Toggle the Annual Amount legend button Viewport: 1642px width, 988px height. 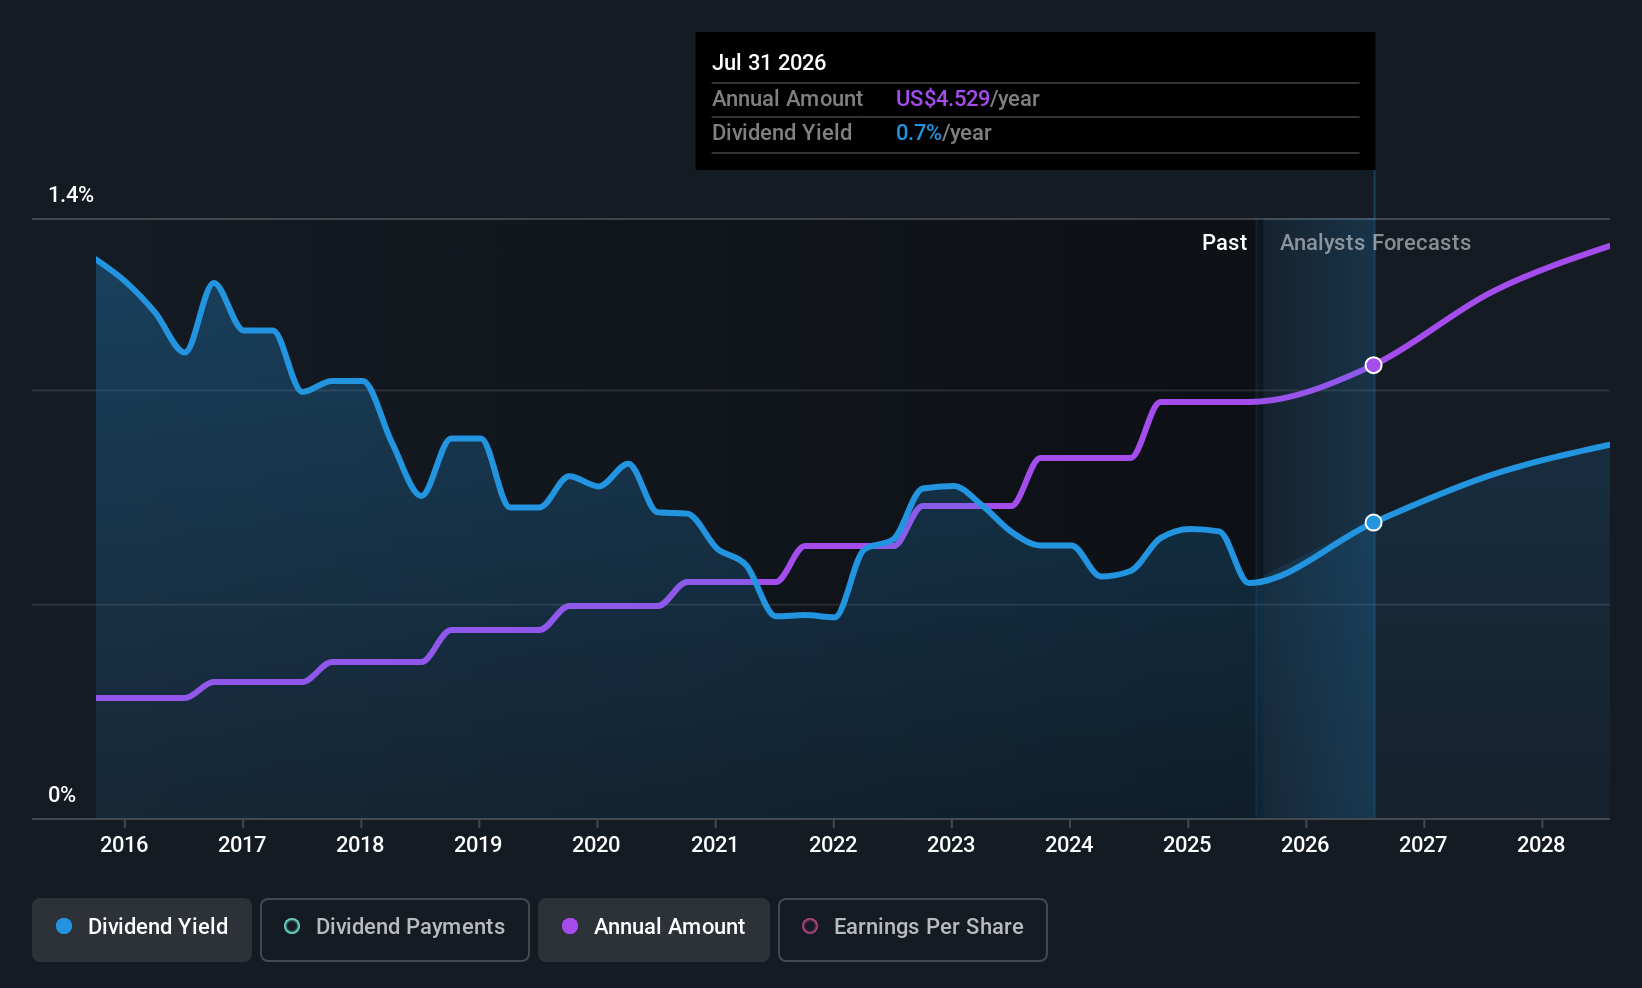click(654, 929)
